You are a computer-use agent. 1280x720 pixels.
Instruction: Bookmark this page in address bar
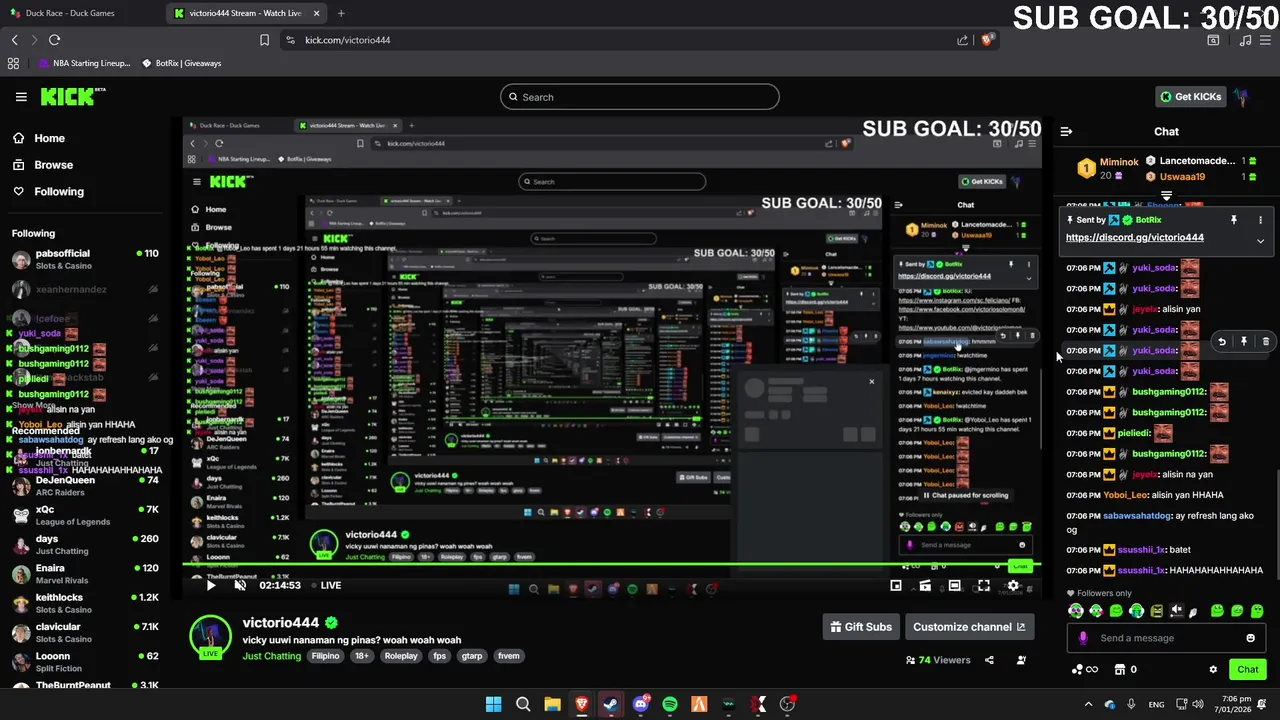264,40
